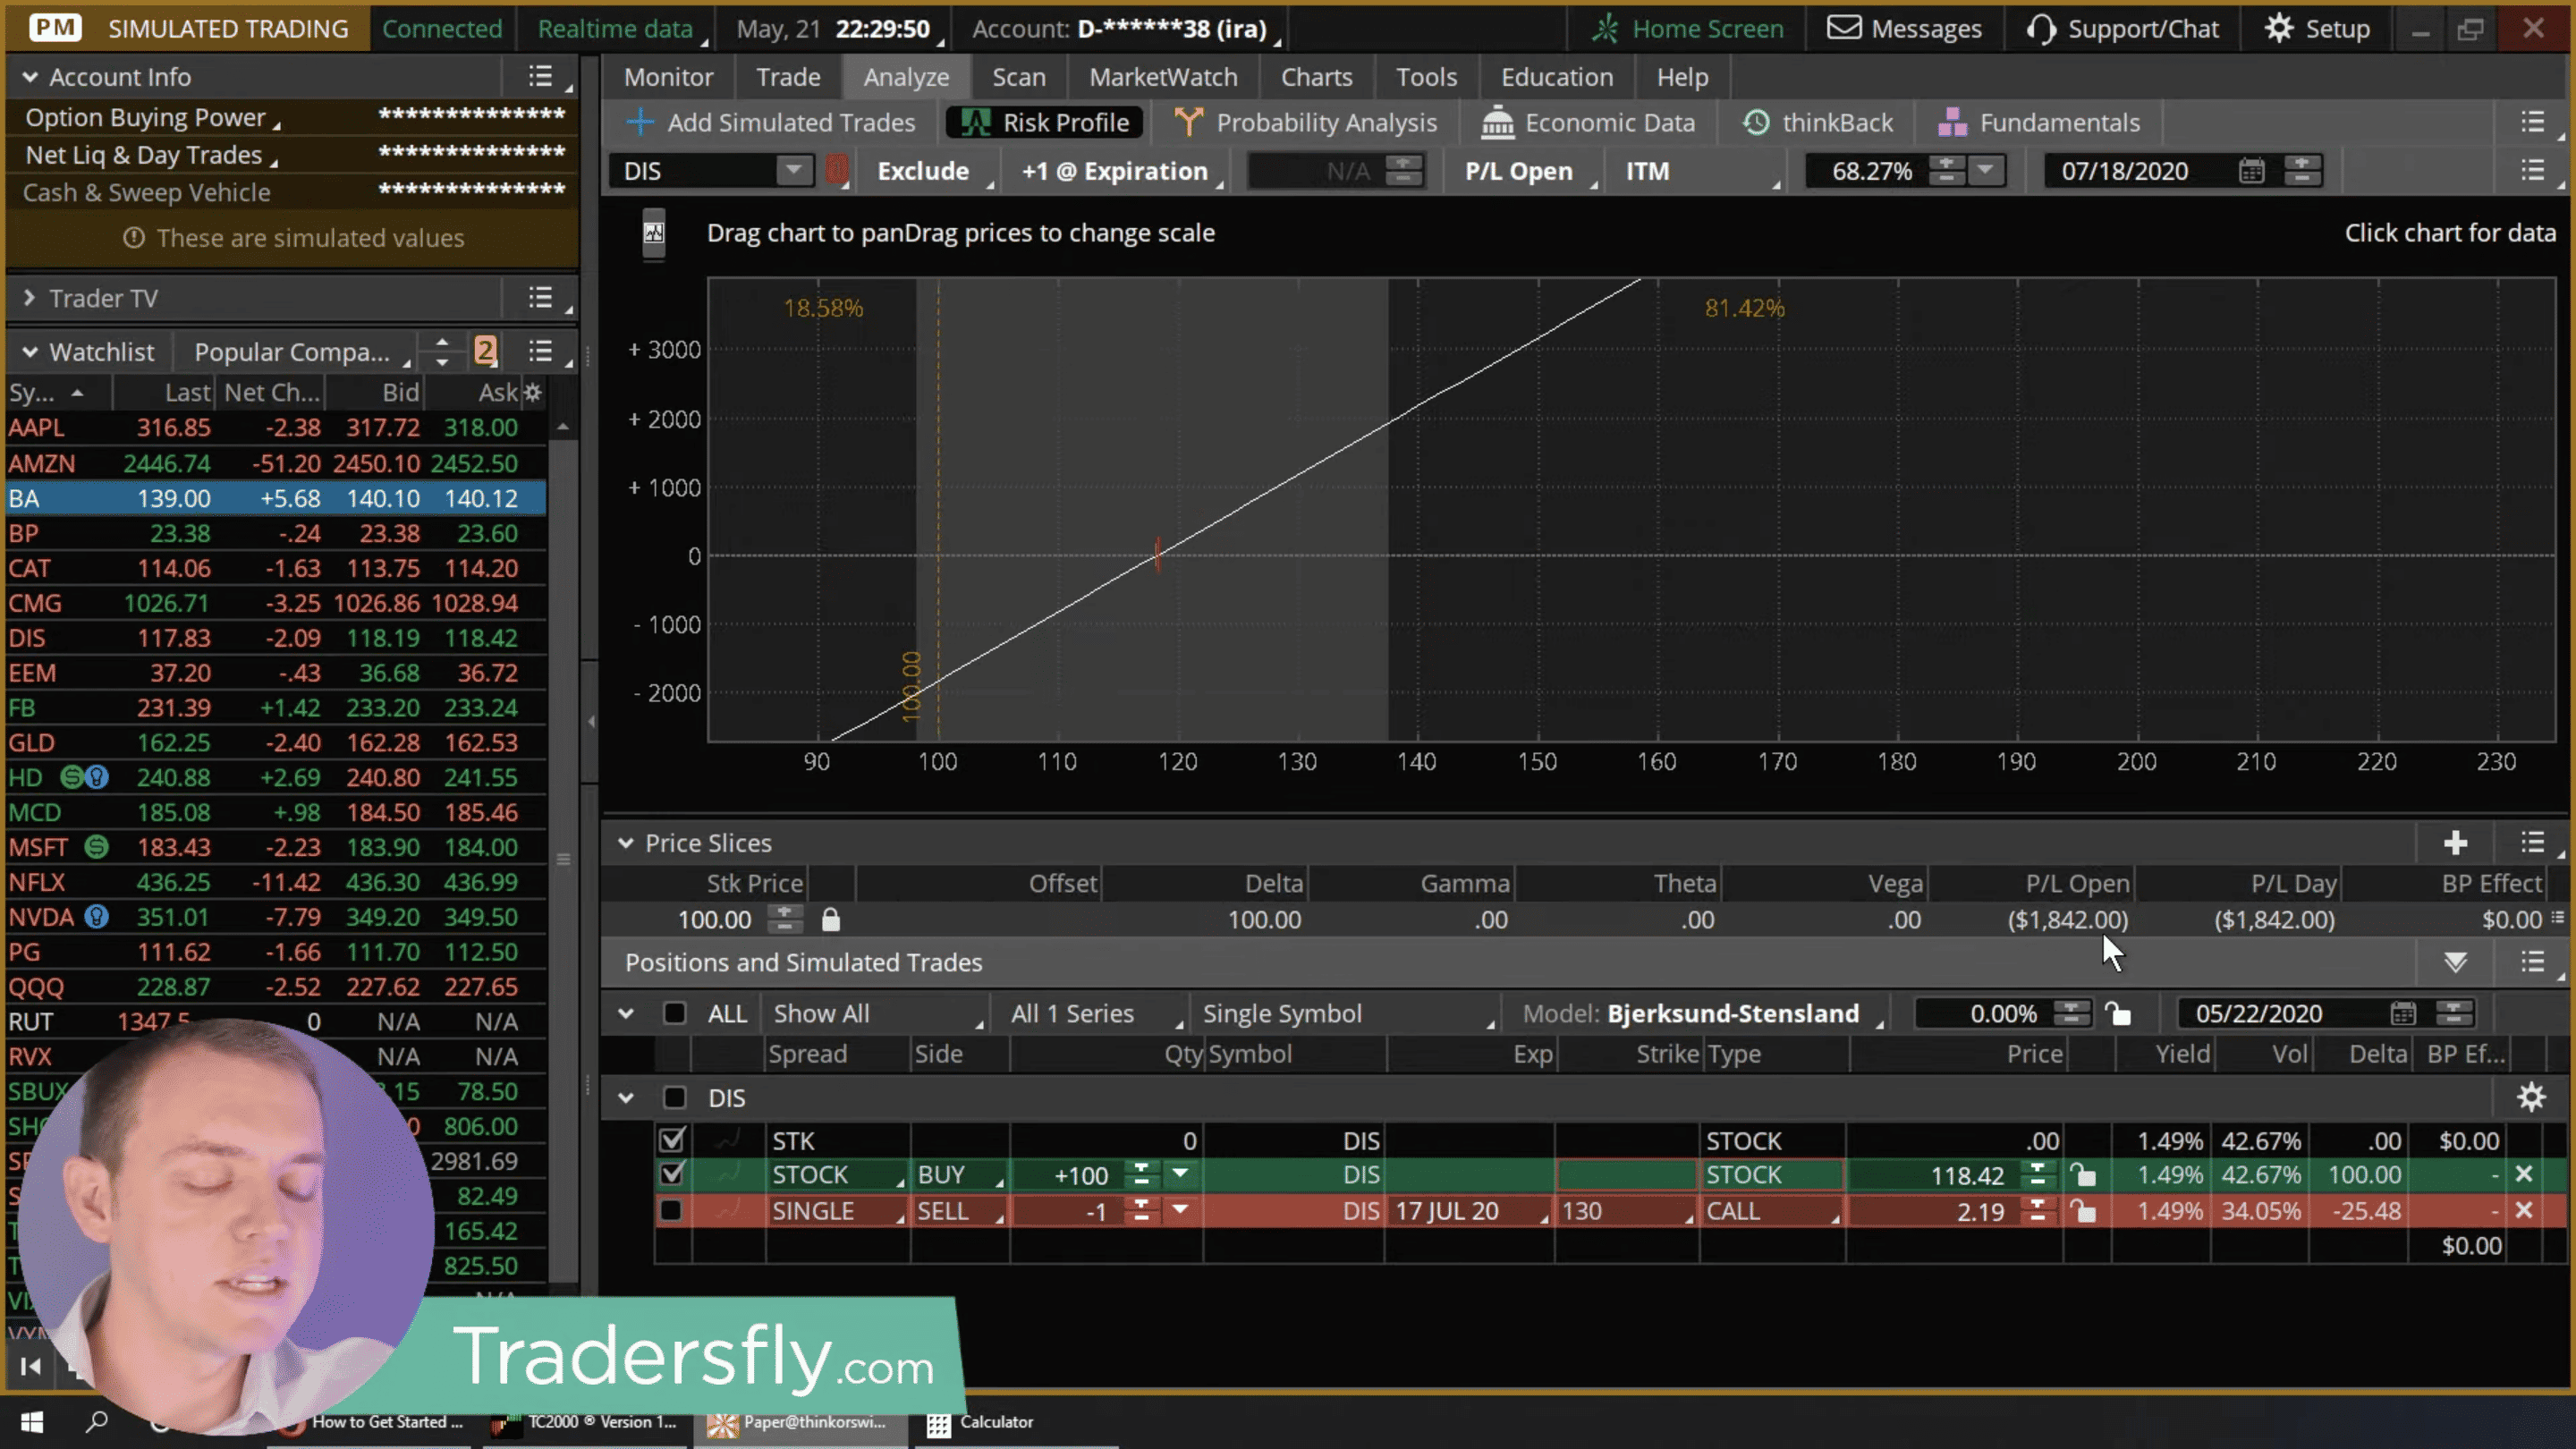Open Single Symbol dropdown
Viewport: 2576px width, 1449px height.
[1347, 1014]
